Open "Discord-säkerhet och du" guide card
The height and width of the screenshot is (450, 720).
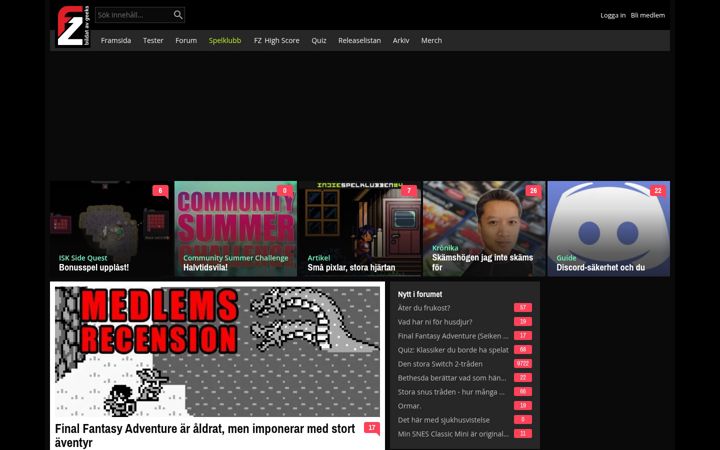pos(608,229)
